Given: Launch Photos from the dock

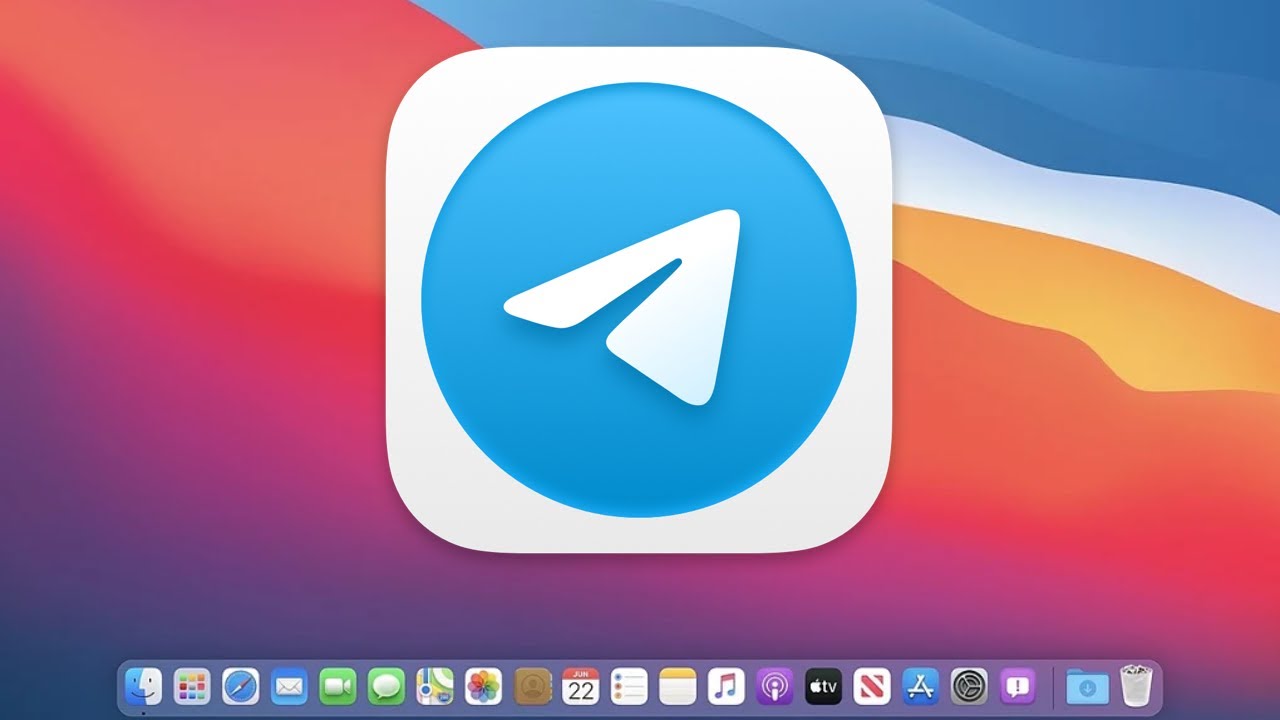Looking at the screenshot, I should click(x=484, y=686).
